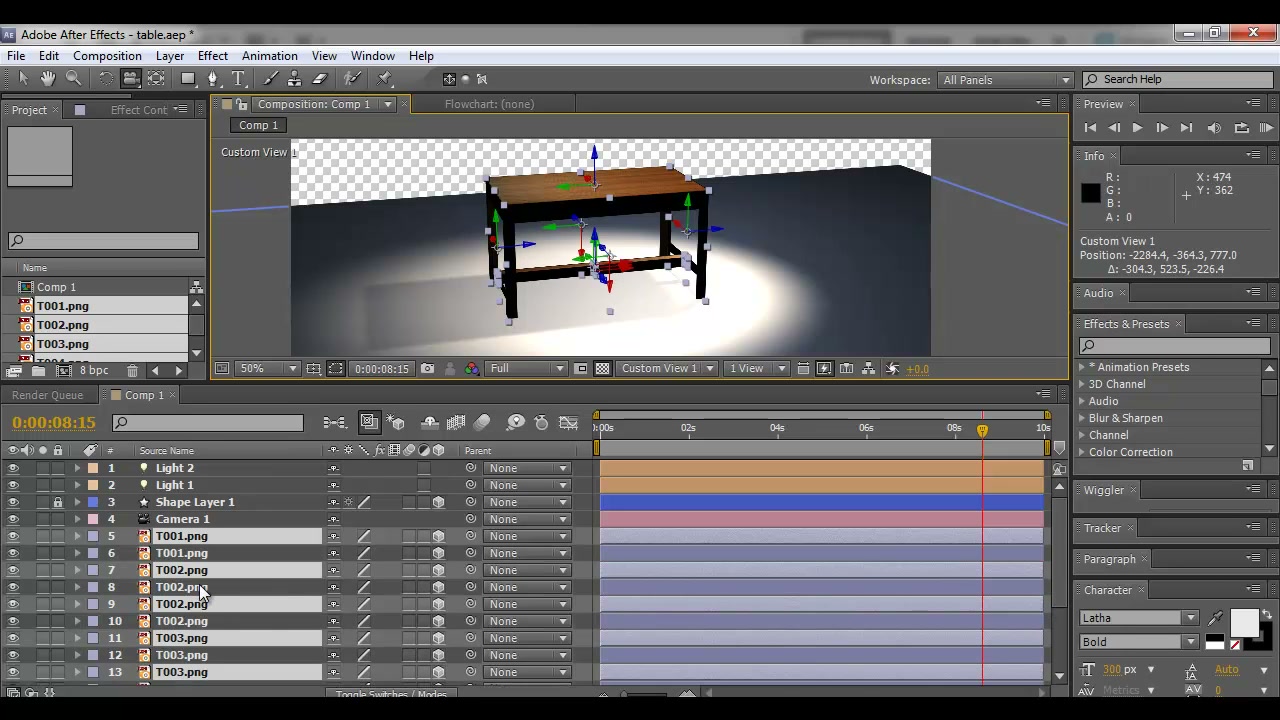This screenshot has height=720, width=1280.
Task: Open the Comp Flowchart icon in viewer
Action: point(869,369)
